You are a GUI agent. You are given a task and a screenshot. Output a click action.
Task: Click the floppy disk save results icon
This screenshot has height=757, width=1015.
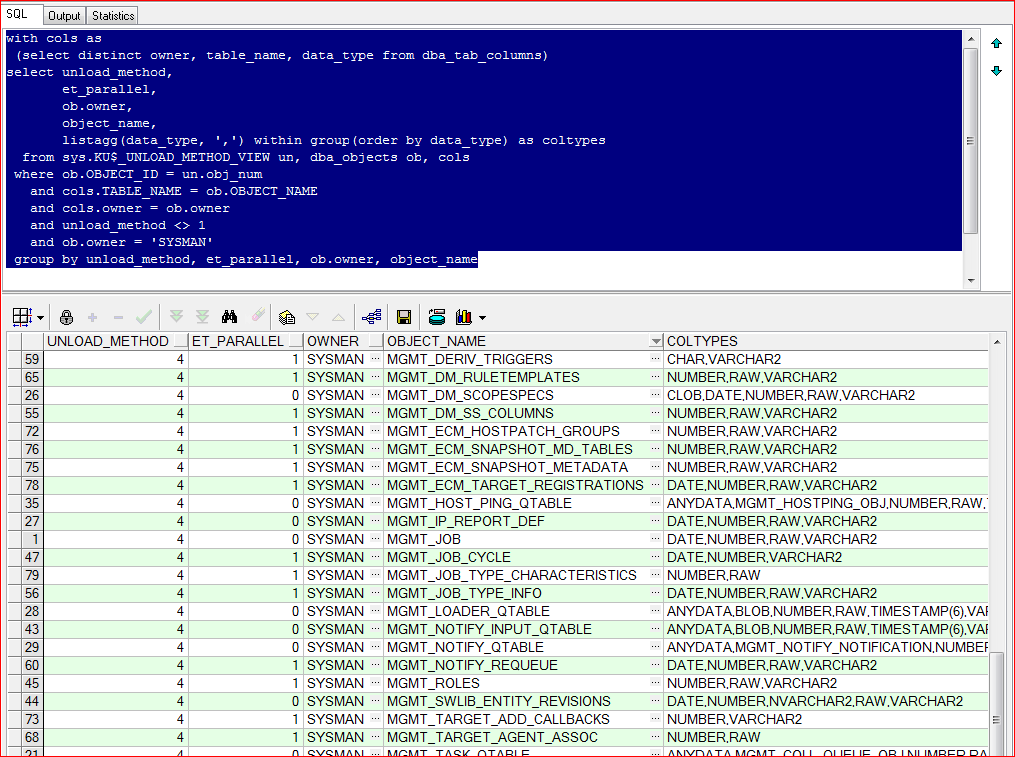tap(404, 317)
